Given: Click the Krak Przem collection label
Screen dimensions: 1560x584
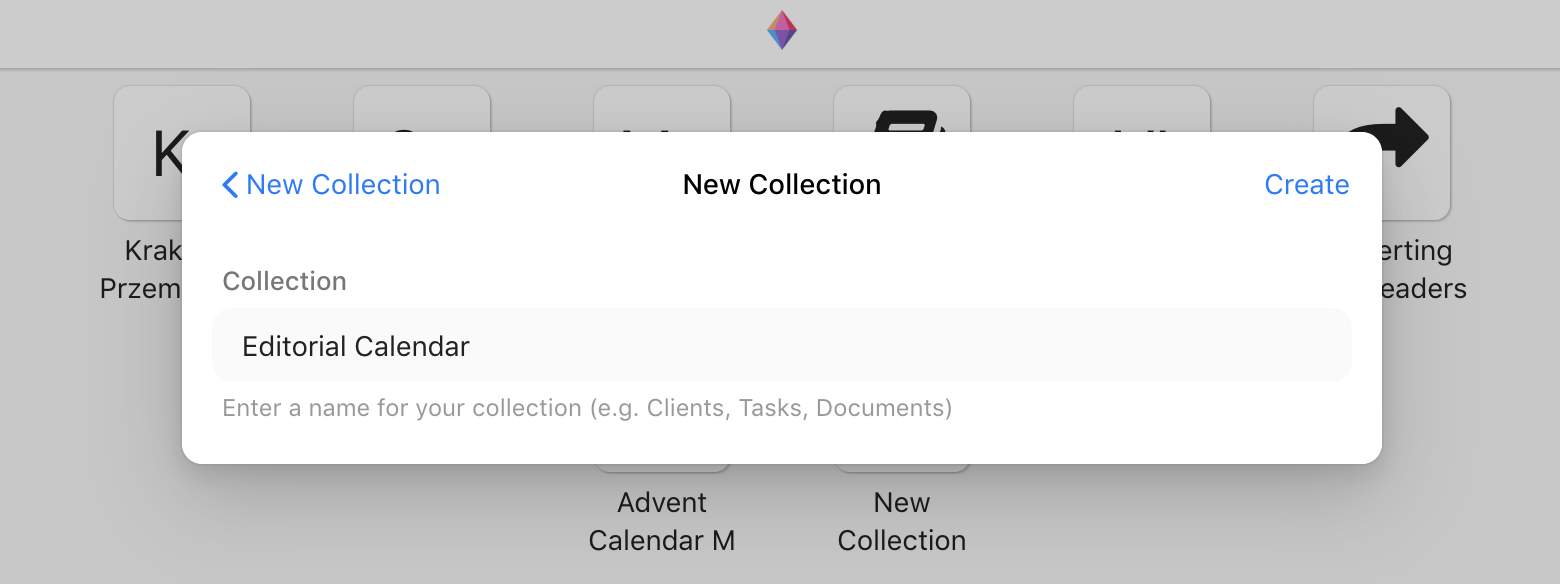Looking at the screenshot, I should (x=141, y=269).
